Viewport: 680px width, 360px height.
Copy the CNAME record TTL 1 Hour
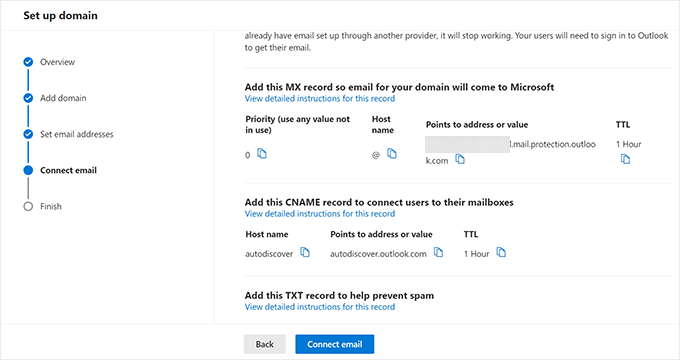coord(501,252)
